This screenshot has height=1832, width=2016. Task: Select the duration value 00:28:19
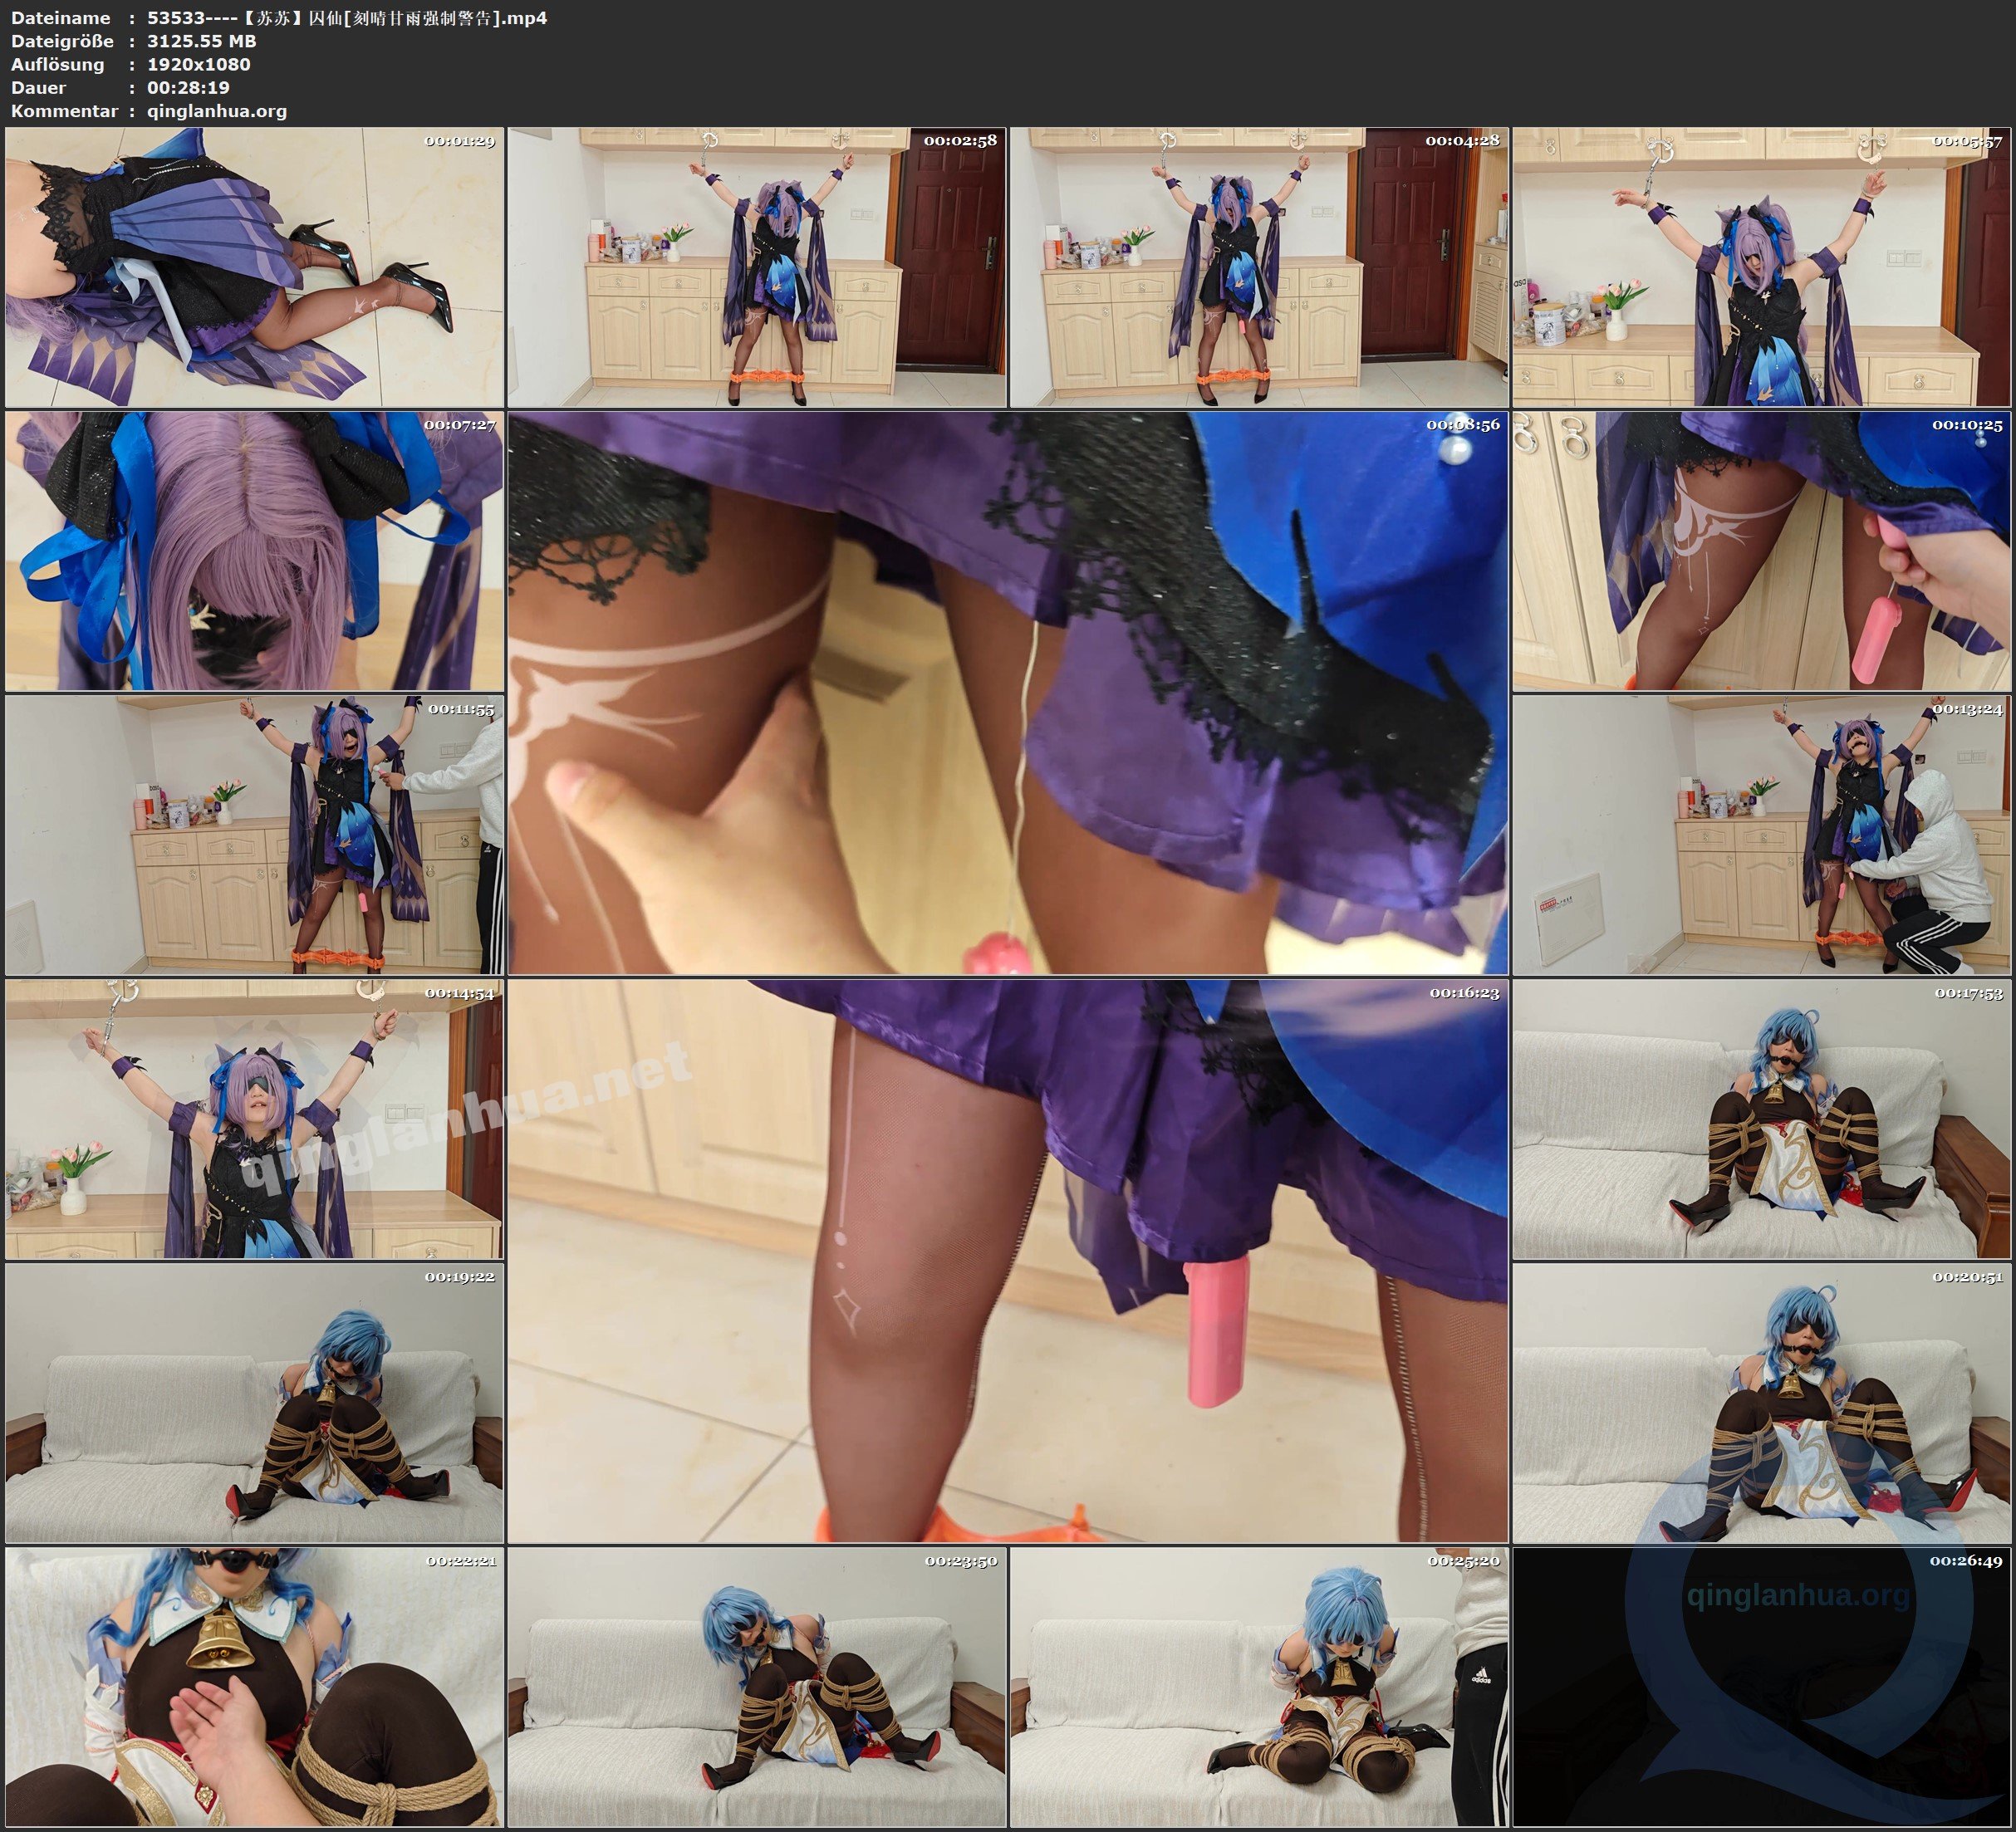(x=188, y=87)
